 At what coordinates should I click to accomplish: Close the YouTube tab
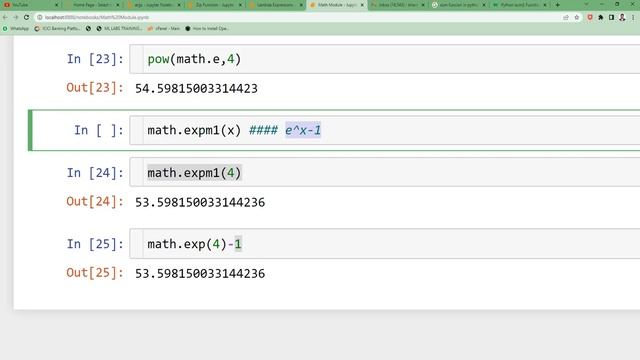pyautogui.click(x=57, y=5)
